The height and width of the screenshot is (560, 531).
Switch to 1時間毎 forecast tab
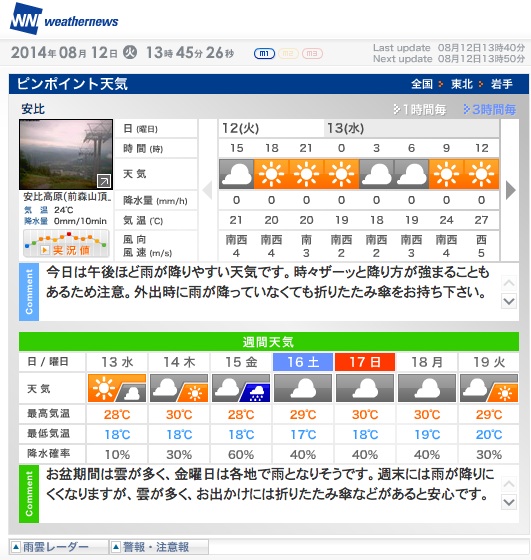[420, 109]
